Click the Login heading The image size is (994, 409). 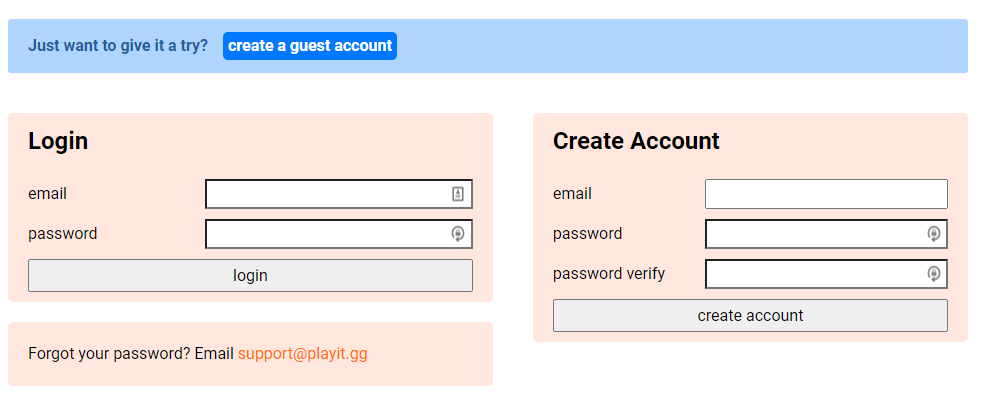pos(58,141)
